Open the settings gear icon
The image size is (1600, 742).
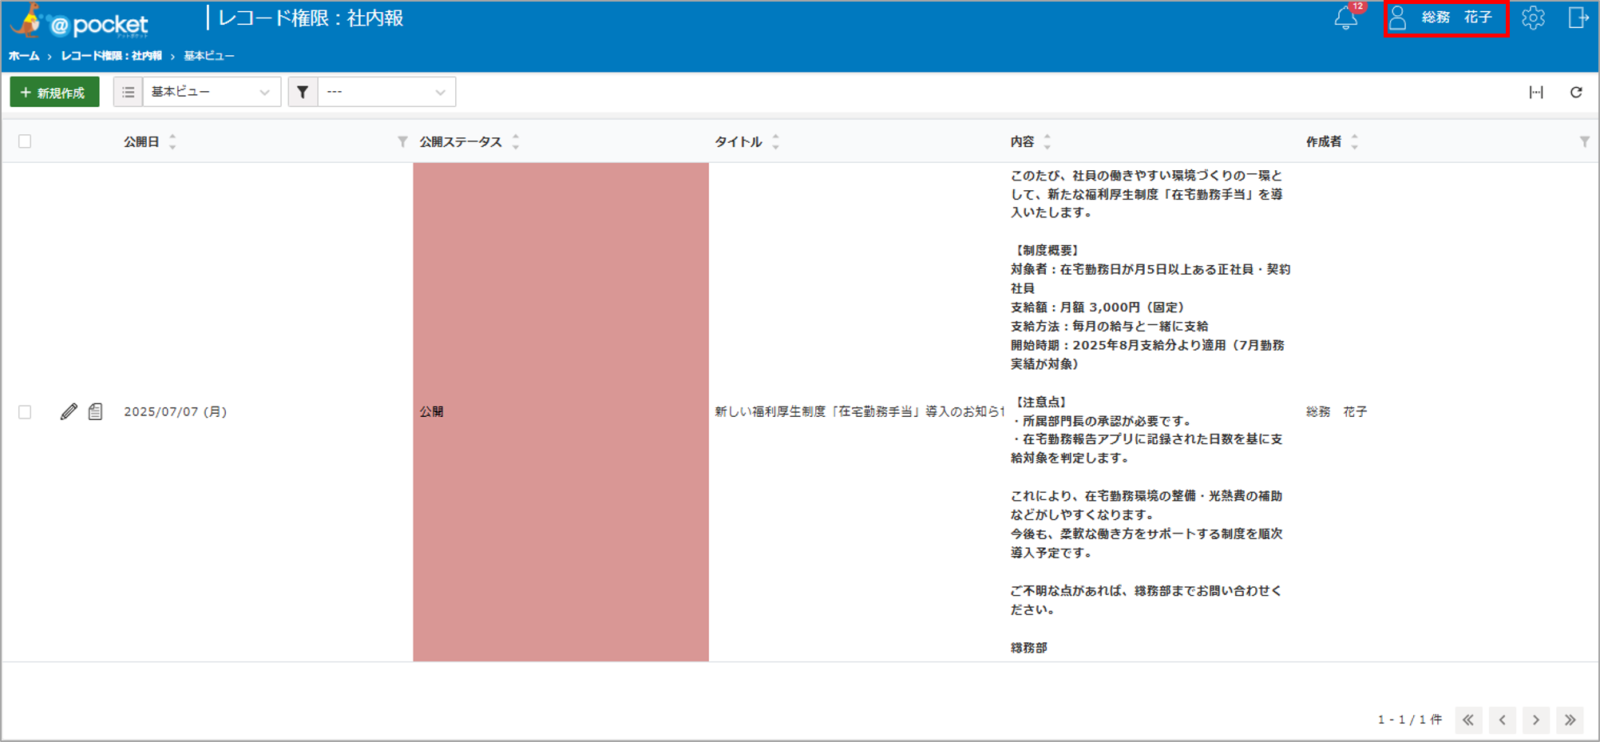tap(1533, 17)
